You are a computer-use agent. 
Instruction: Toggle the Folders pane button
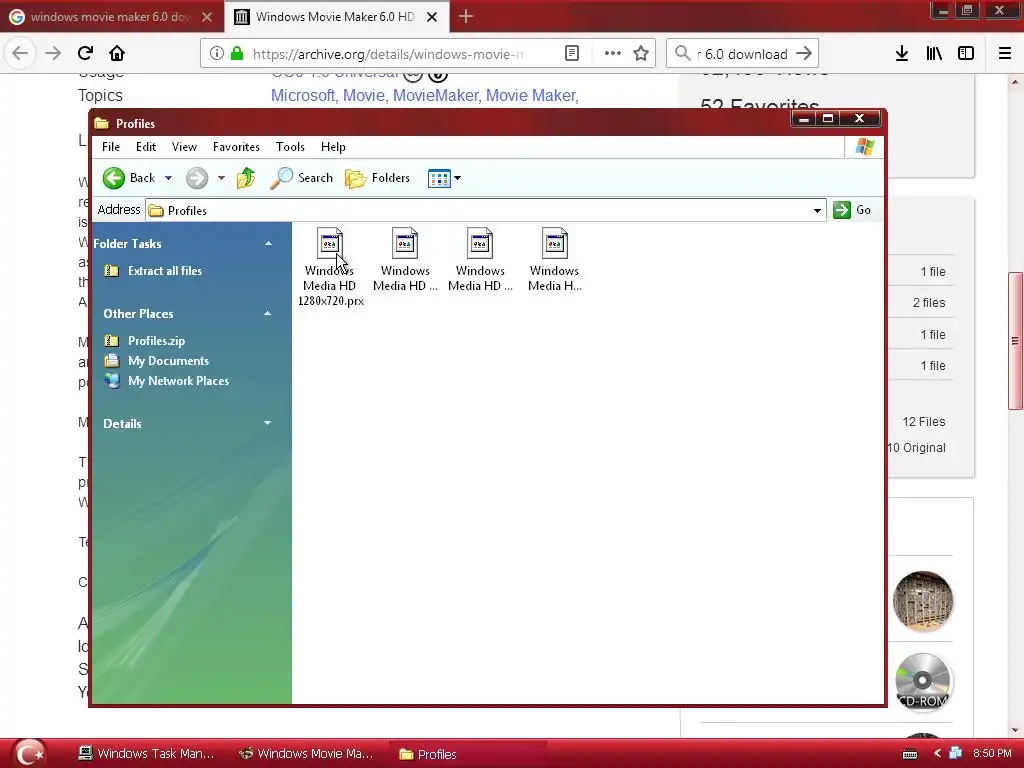(377, 178)
